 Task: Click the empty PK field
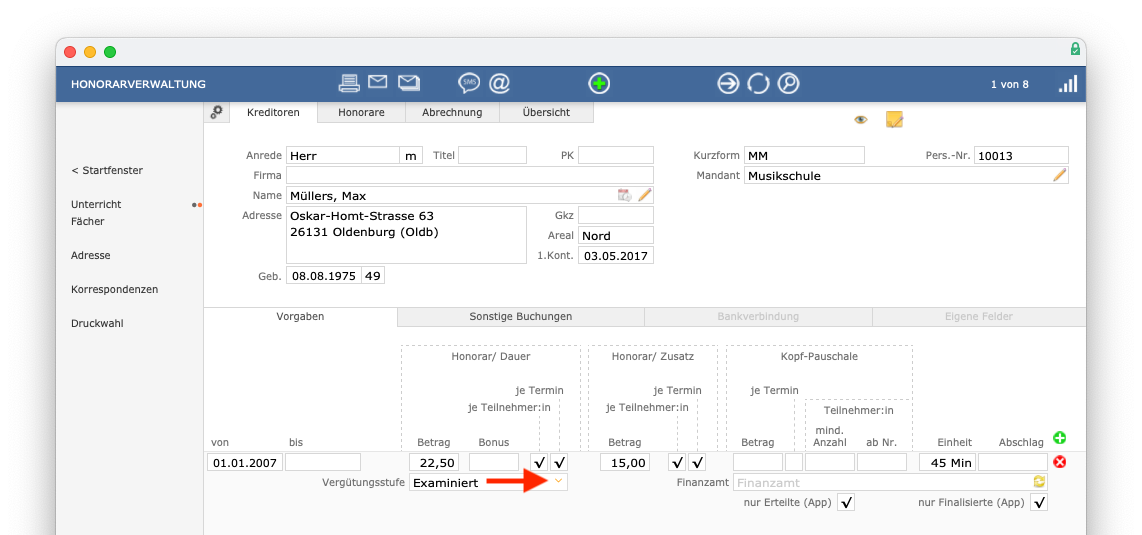616,155
